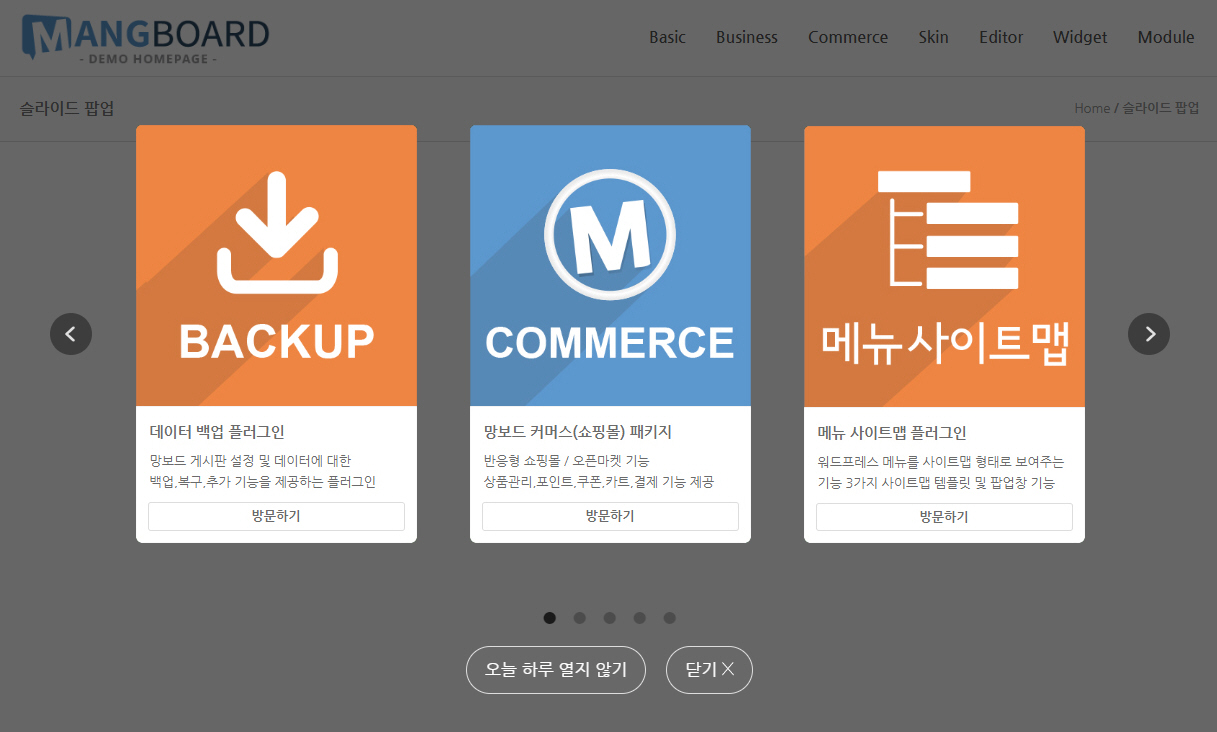Image resolution: width=1217 pixels, height=732 pixels.
Task: Click the 메뉴사이트맵 card image
Action: point(944,266)
